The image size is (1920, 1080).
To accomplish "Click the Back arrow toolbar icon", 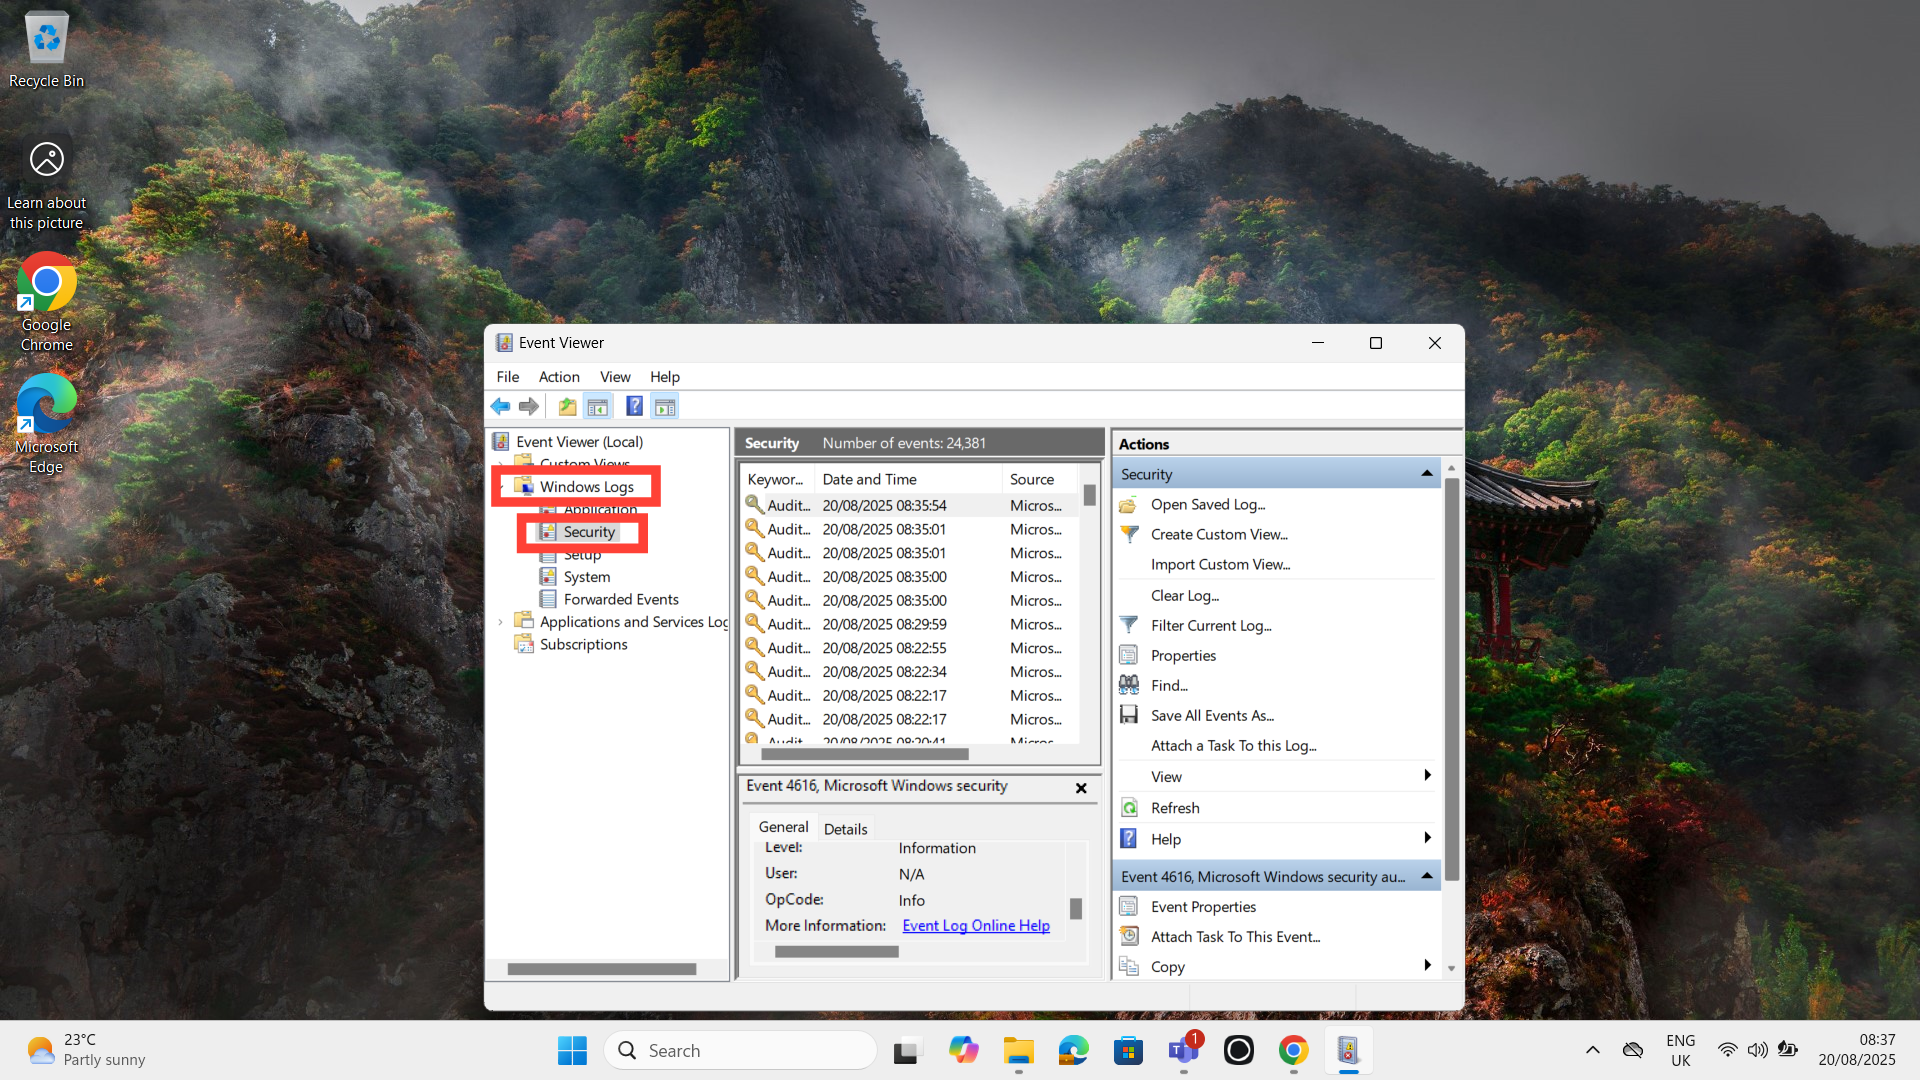I will coord(500,406).
